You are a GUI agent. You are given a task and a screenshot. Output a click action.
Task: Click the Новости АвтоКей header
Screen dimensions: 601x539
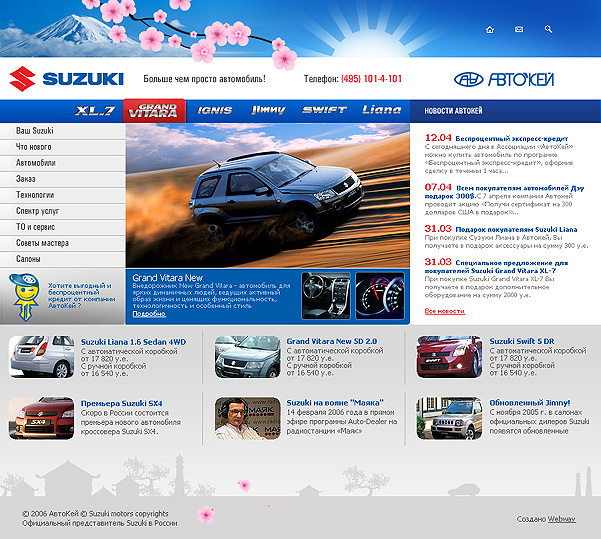coord(453,111)
